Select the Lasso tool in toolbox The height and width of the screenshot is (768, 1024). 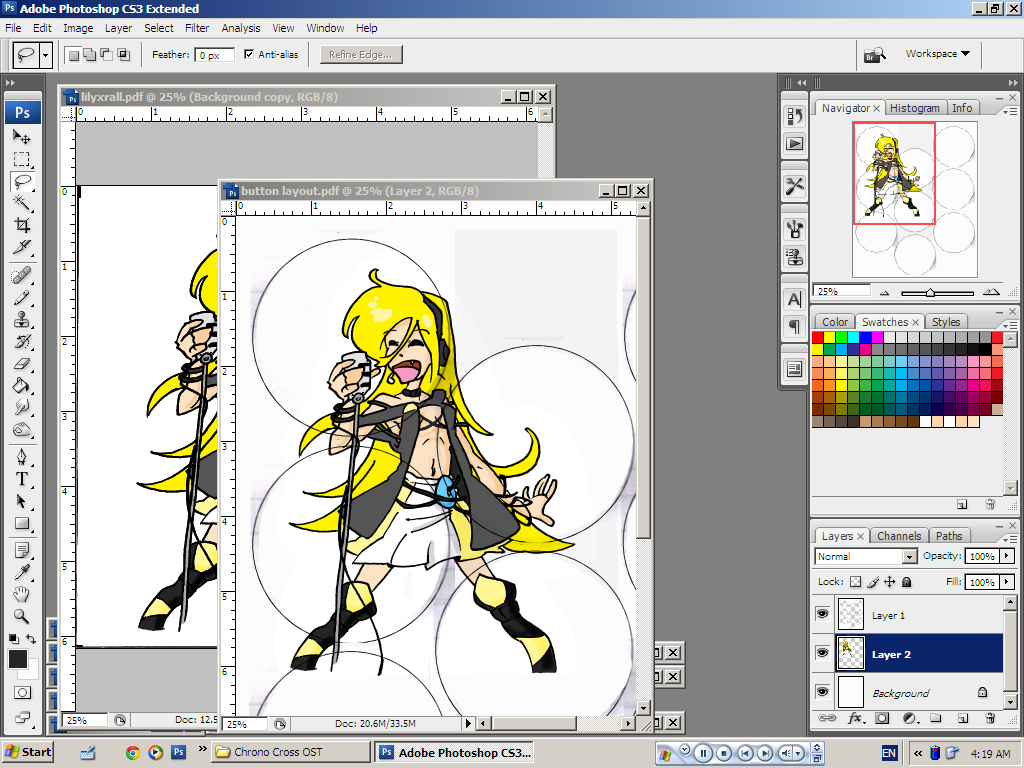pyautogui.click(x=22, y=182)
